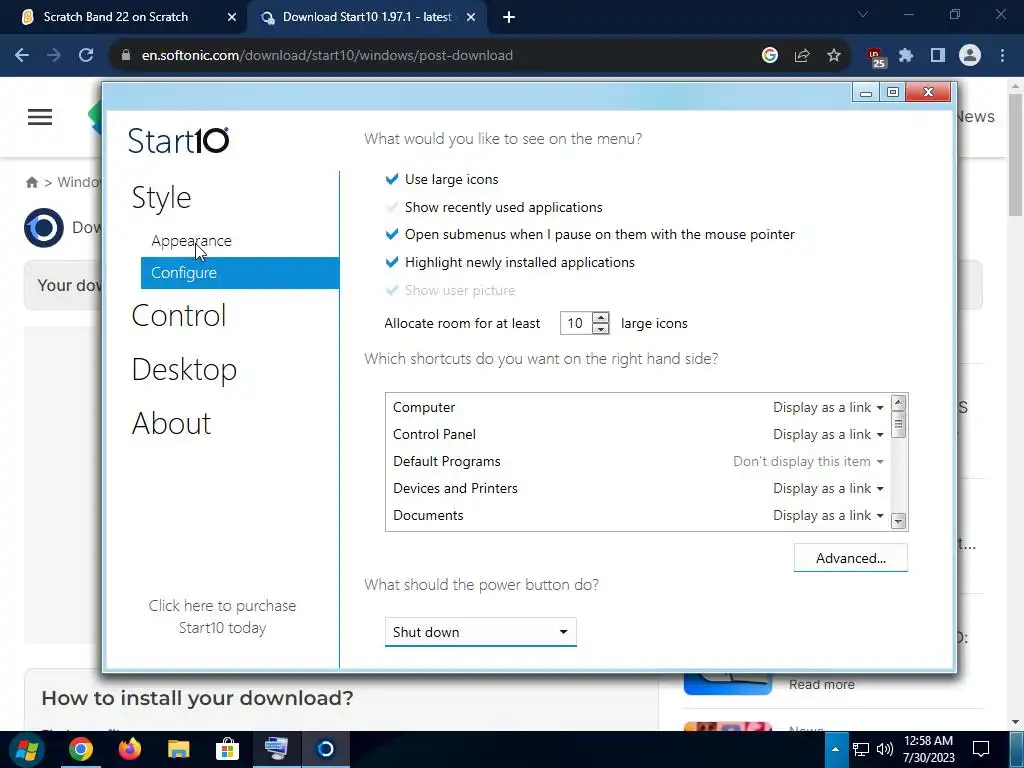Open Documents display mode dropdown
Screen dimensions: 1024x768
click(828, 515)
